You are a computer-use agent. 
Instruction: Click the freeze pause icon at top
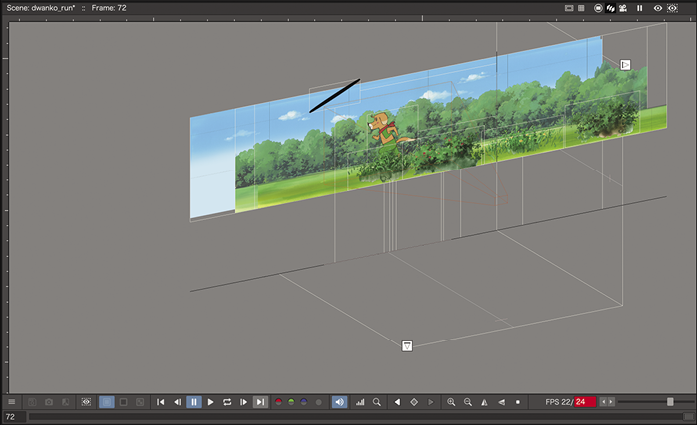pyautogui.click(x=640, y=8)
